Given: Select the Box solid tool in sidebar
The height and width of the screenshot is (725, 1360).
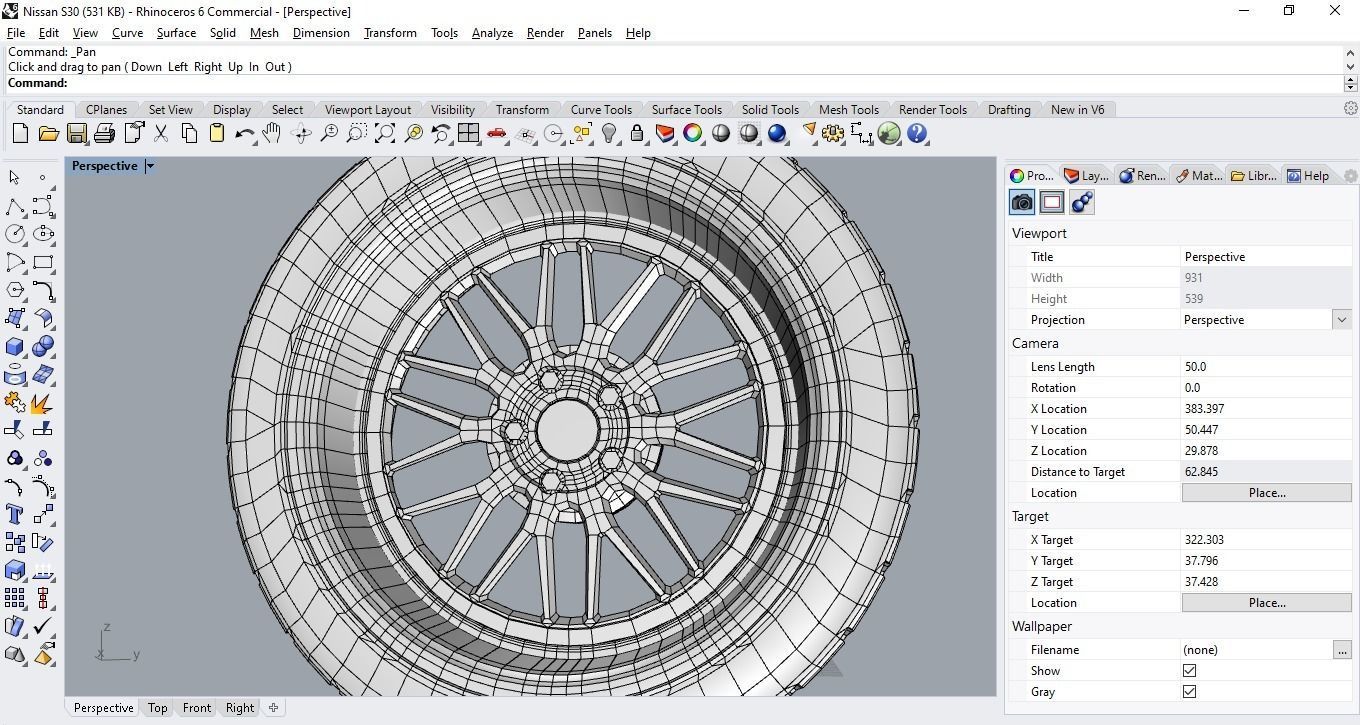Looking at the screenshot, I should tap(15, 346).
